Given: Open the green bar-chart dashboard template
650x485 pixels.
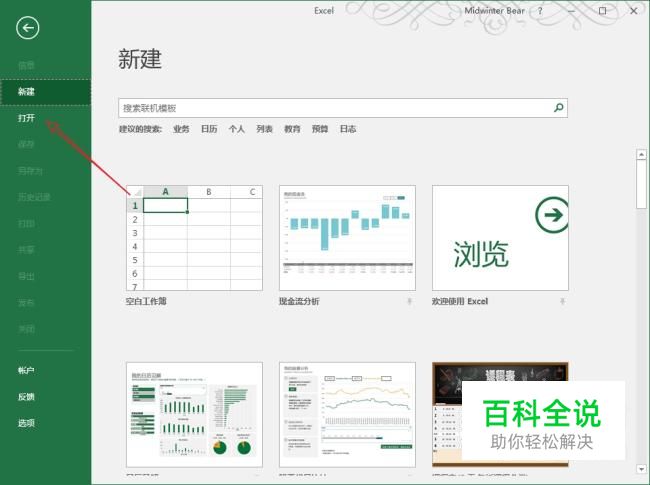Looking at the screenshot, I should click(x=194, y=415).
